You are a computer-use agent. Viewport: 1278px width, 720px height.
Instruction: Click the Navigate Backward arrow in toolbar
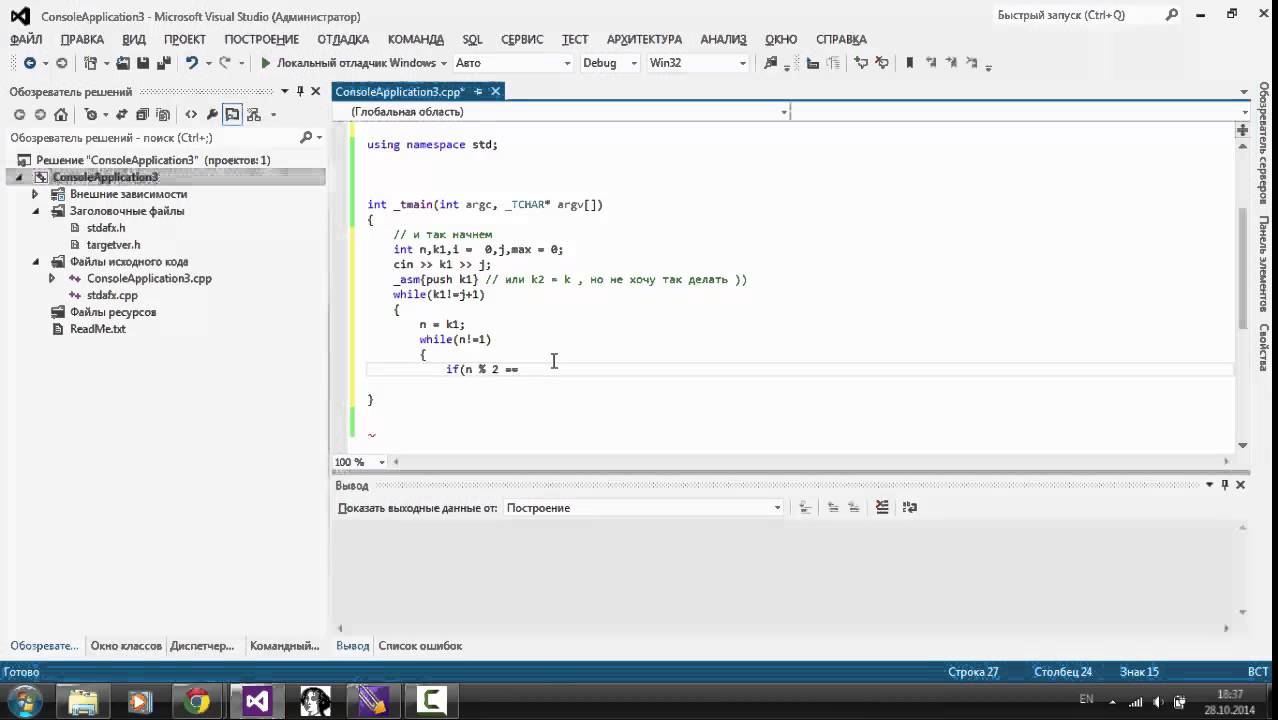pyautogui.click(x=30, y=63)
